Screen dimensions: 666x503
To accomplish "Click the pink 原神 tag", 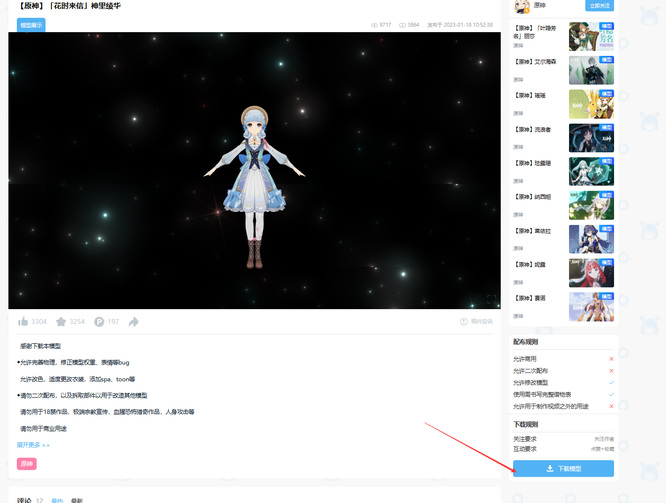I will [x=27, y=464].
